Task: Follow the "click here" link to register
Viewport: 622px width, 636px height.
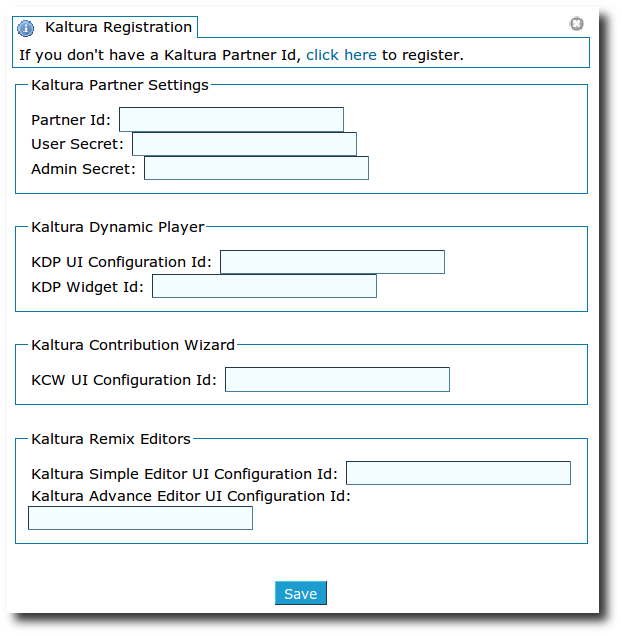Action: [x=341, y=55]
